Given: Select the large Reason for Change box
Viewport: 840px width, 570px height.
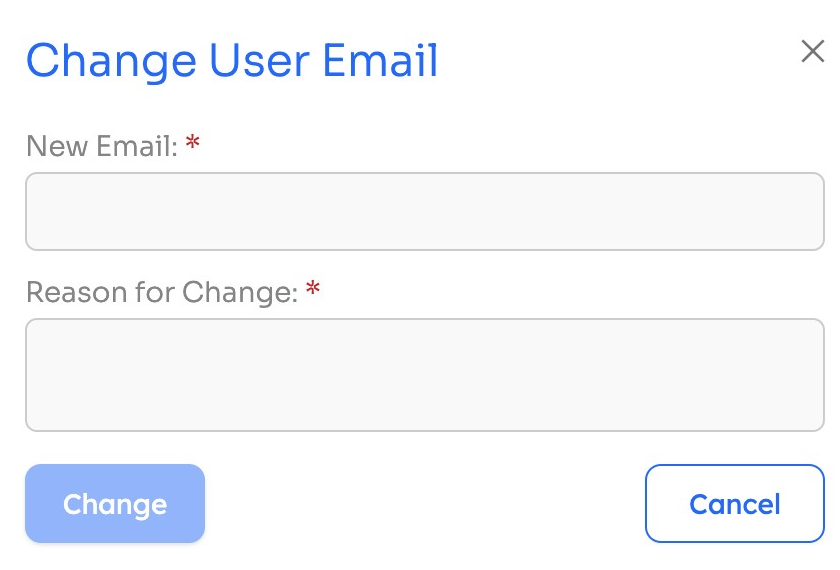Looking at the screenshot, I should point(425,374).
